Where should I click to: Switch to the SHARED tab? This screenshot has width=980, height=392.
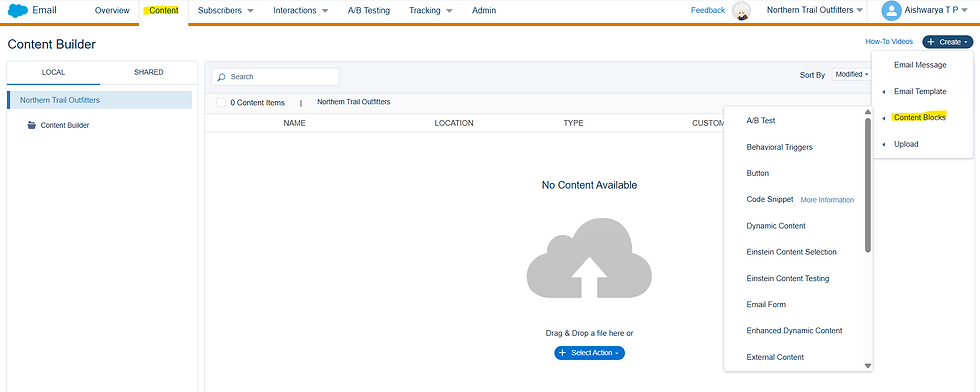tap(149, 73)
